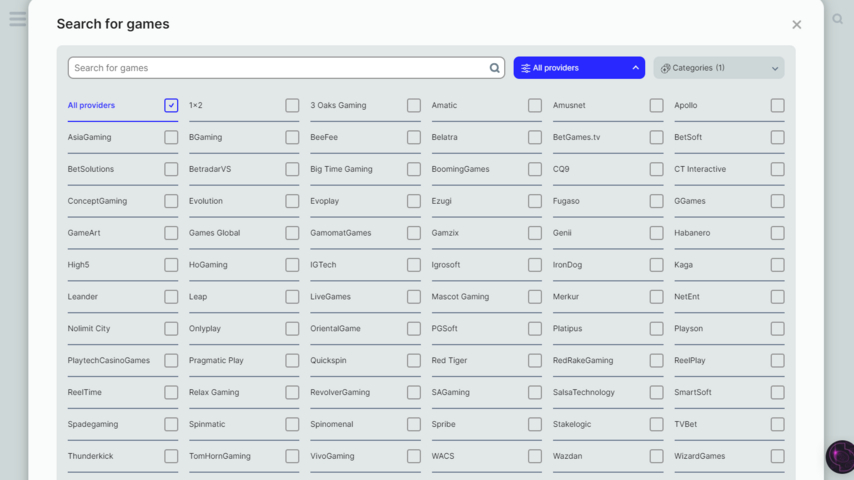Click the Evoplay provider label
Screen dimensions: 854x480
click(x=325, y=201)
